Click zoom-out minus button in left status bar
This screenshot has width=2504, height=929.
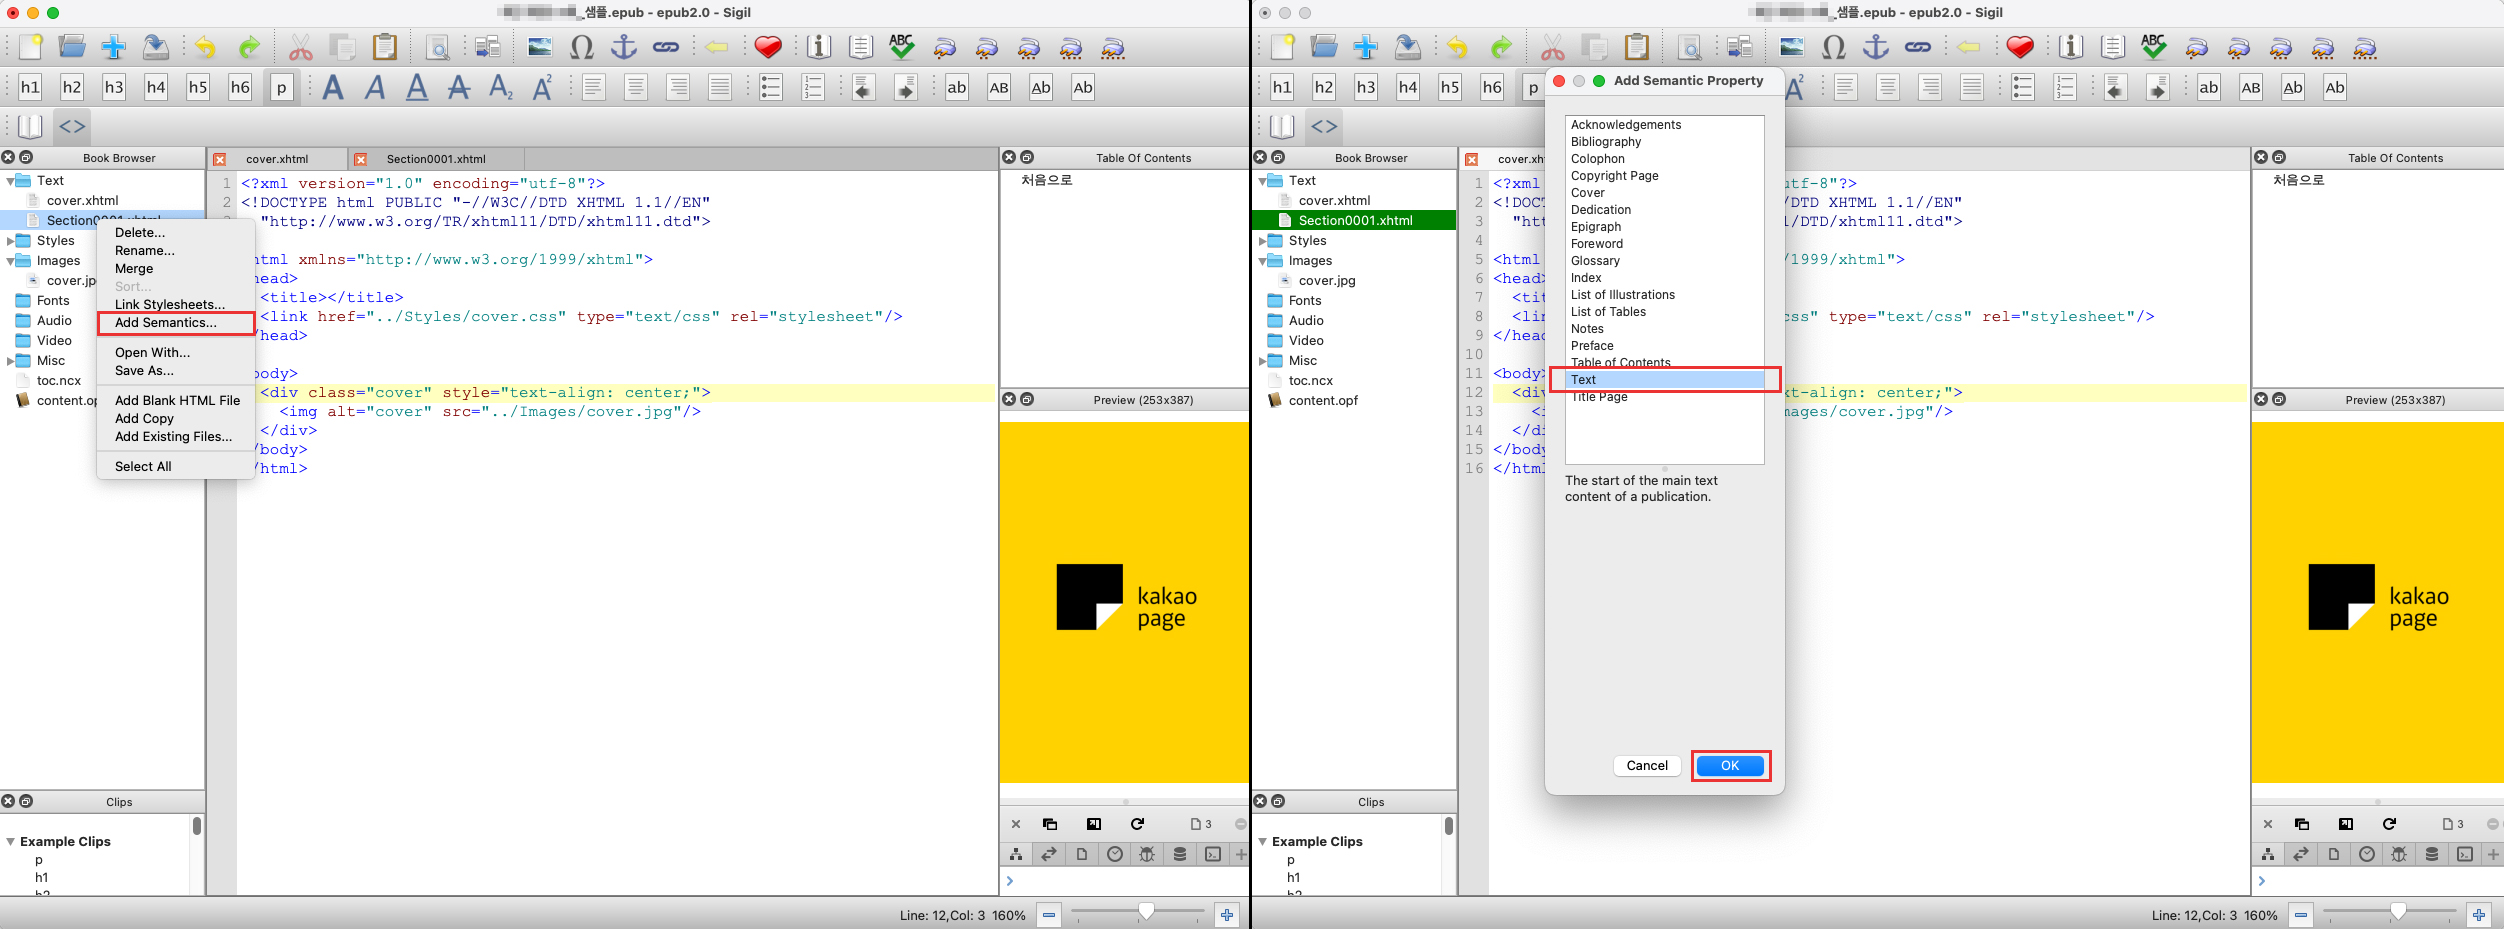1048,915
